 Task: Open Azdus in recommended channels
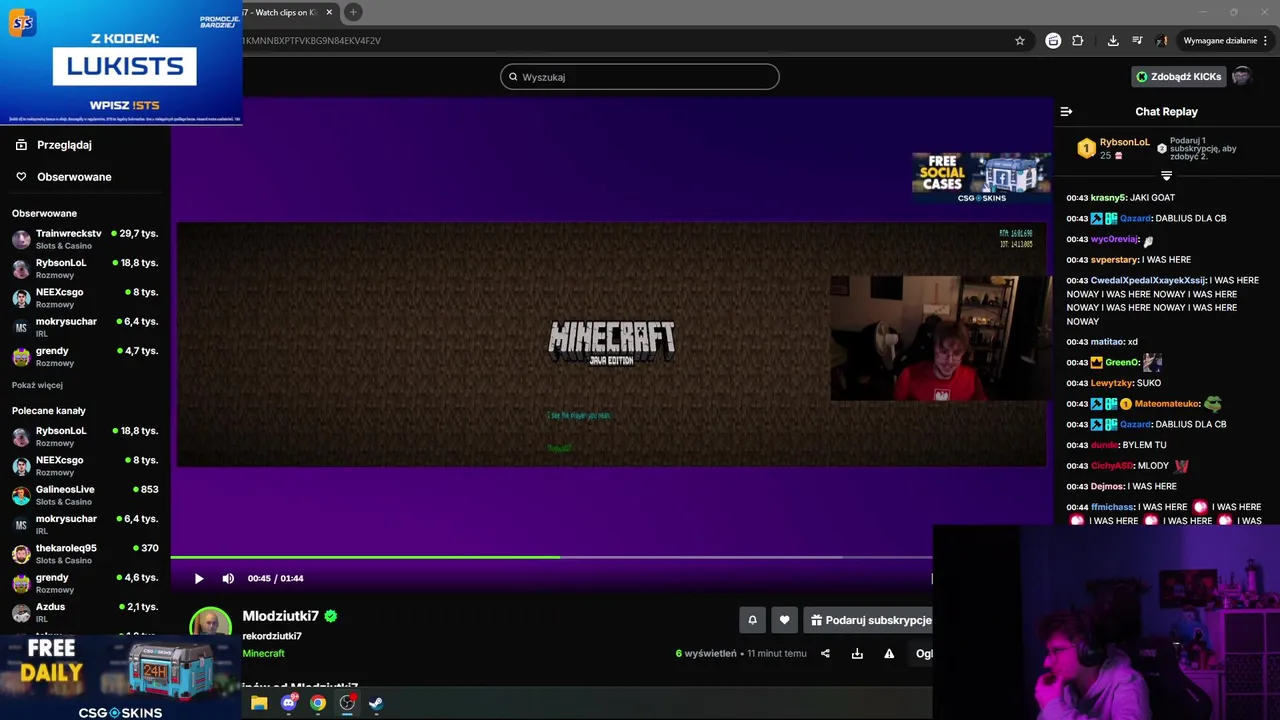point(85,612)
